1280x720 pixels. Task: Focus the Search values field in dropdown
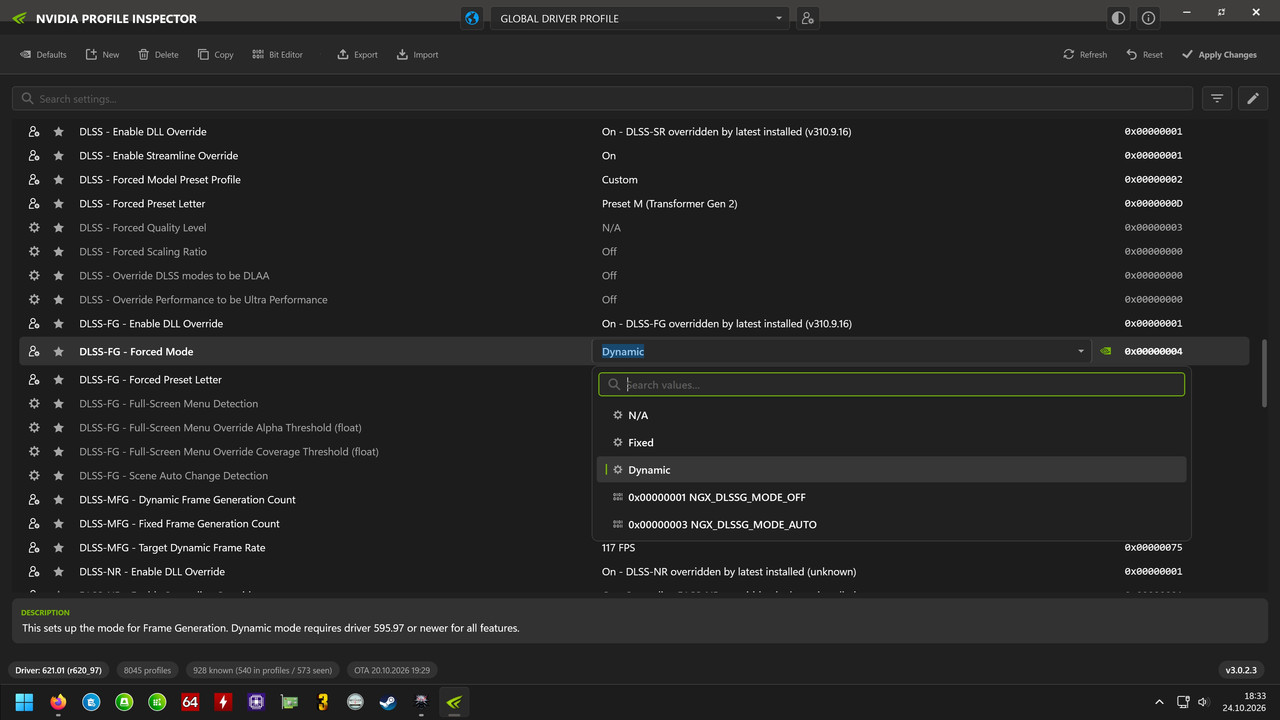[891, 384]
